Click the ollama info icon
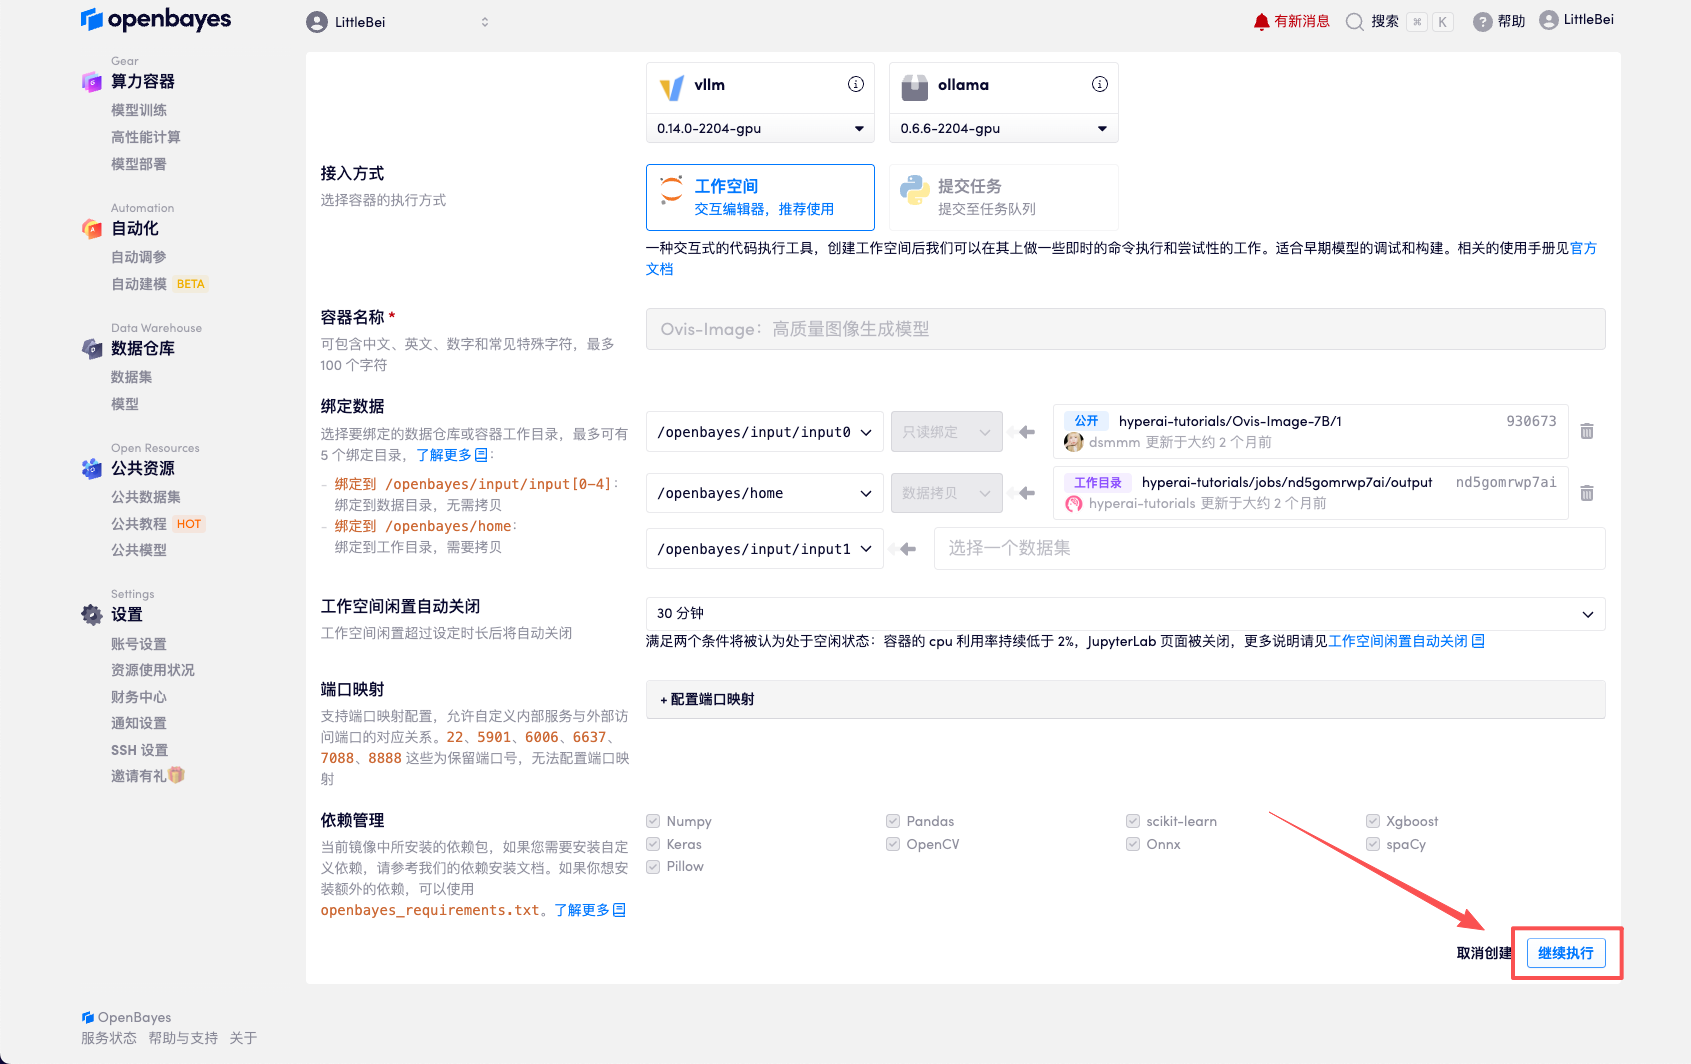1691x1064 pixels. pyautogui.click(x=1100, y=84)
